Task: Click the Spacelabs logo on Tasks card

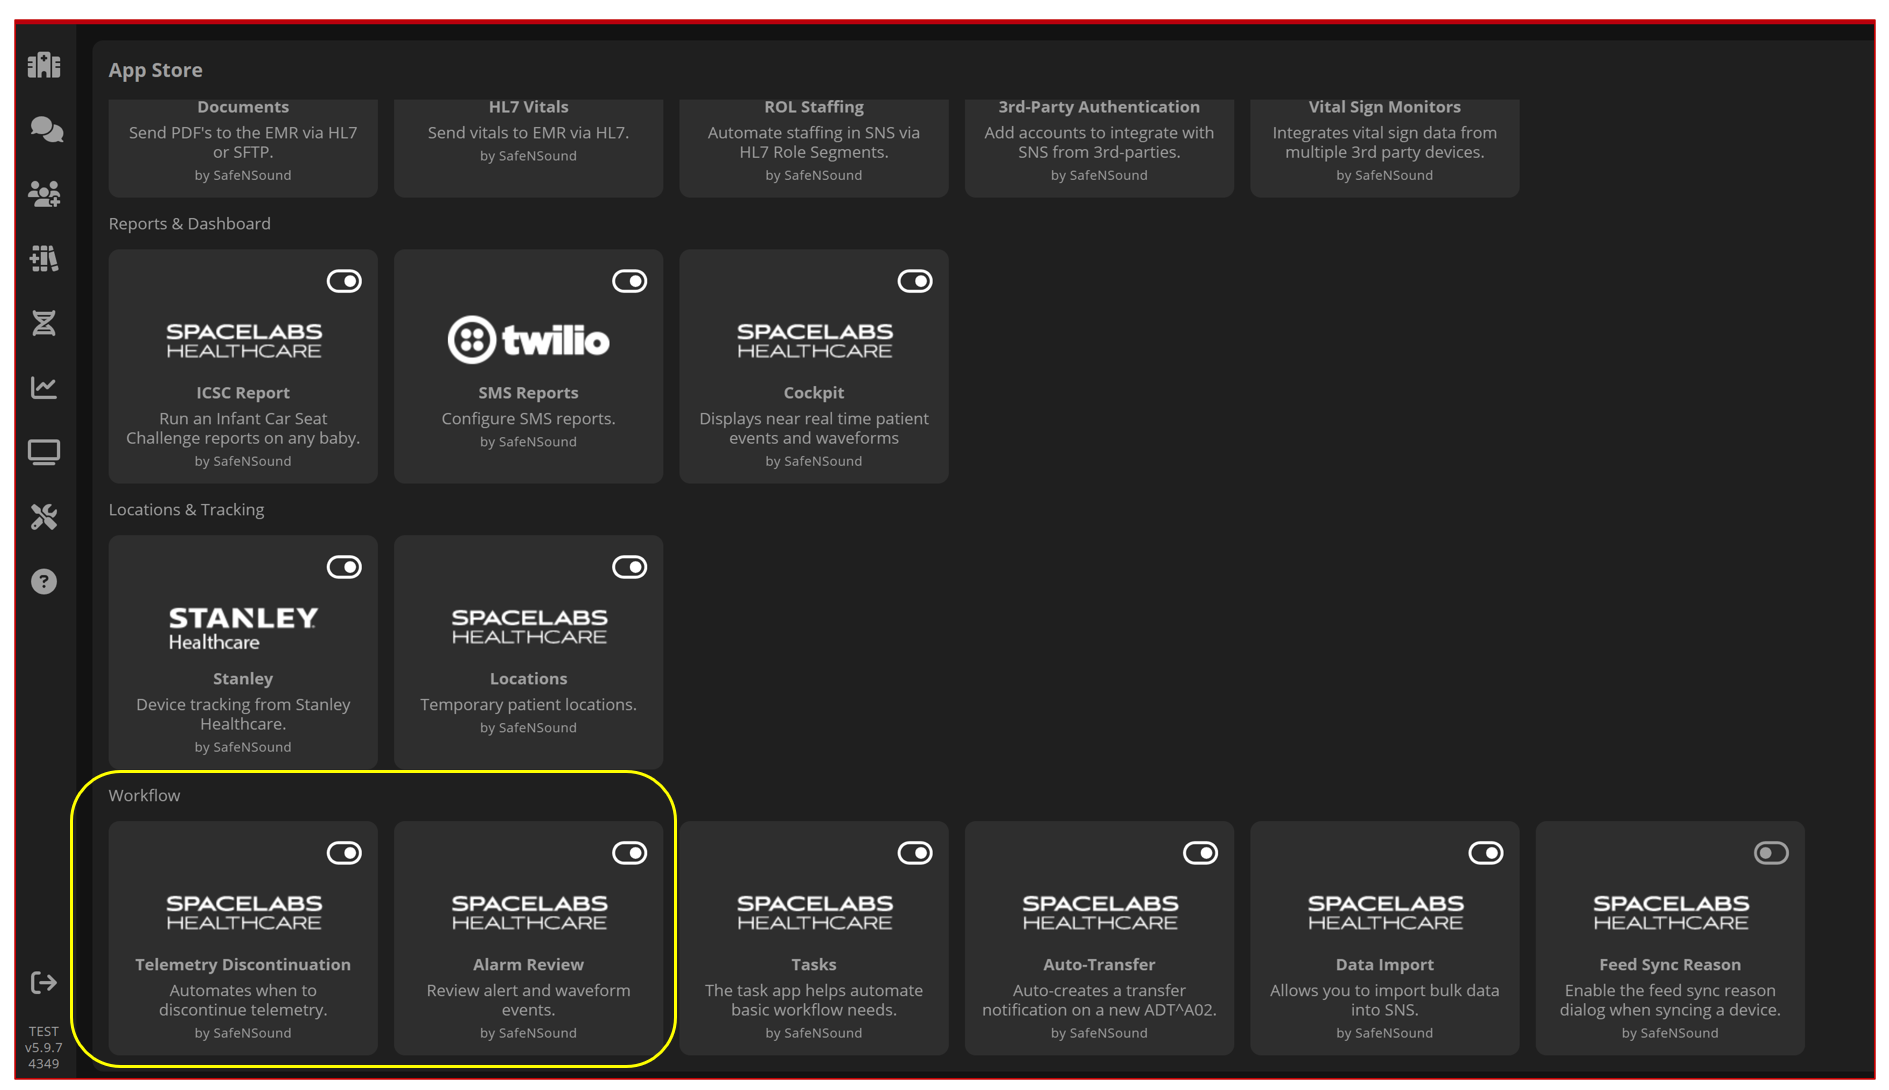Action: coord(814,912)
